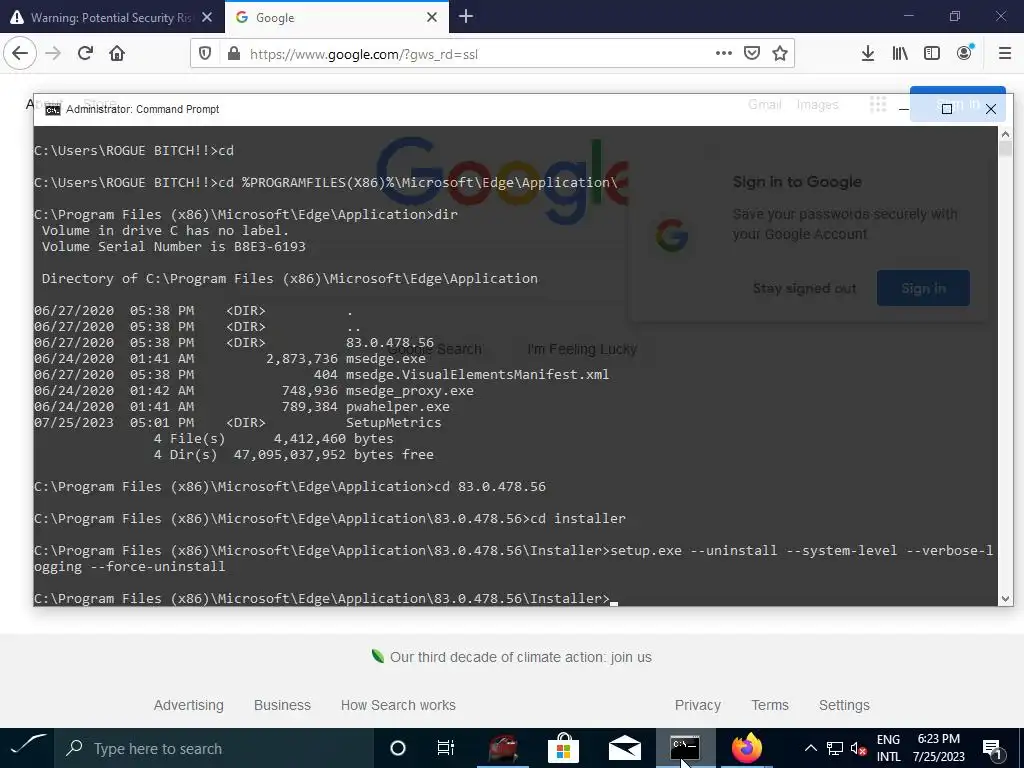Screen dimensions: 1024x768
Task: Reload the current page
Action: [x=85, y=53]
